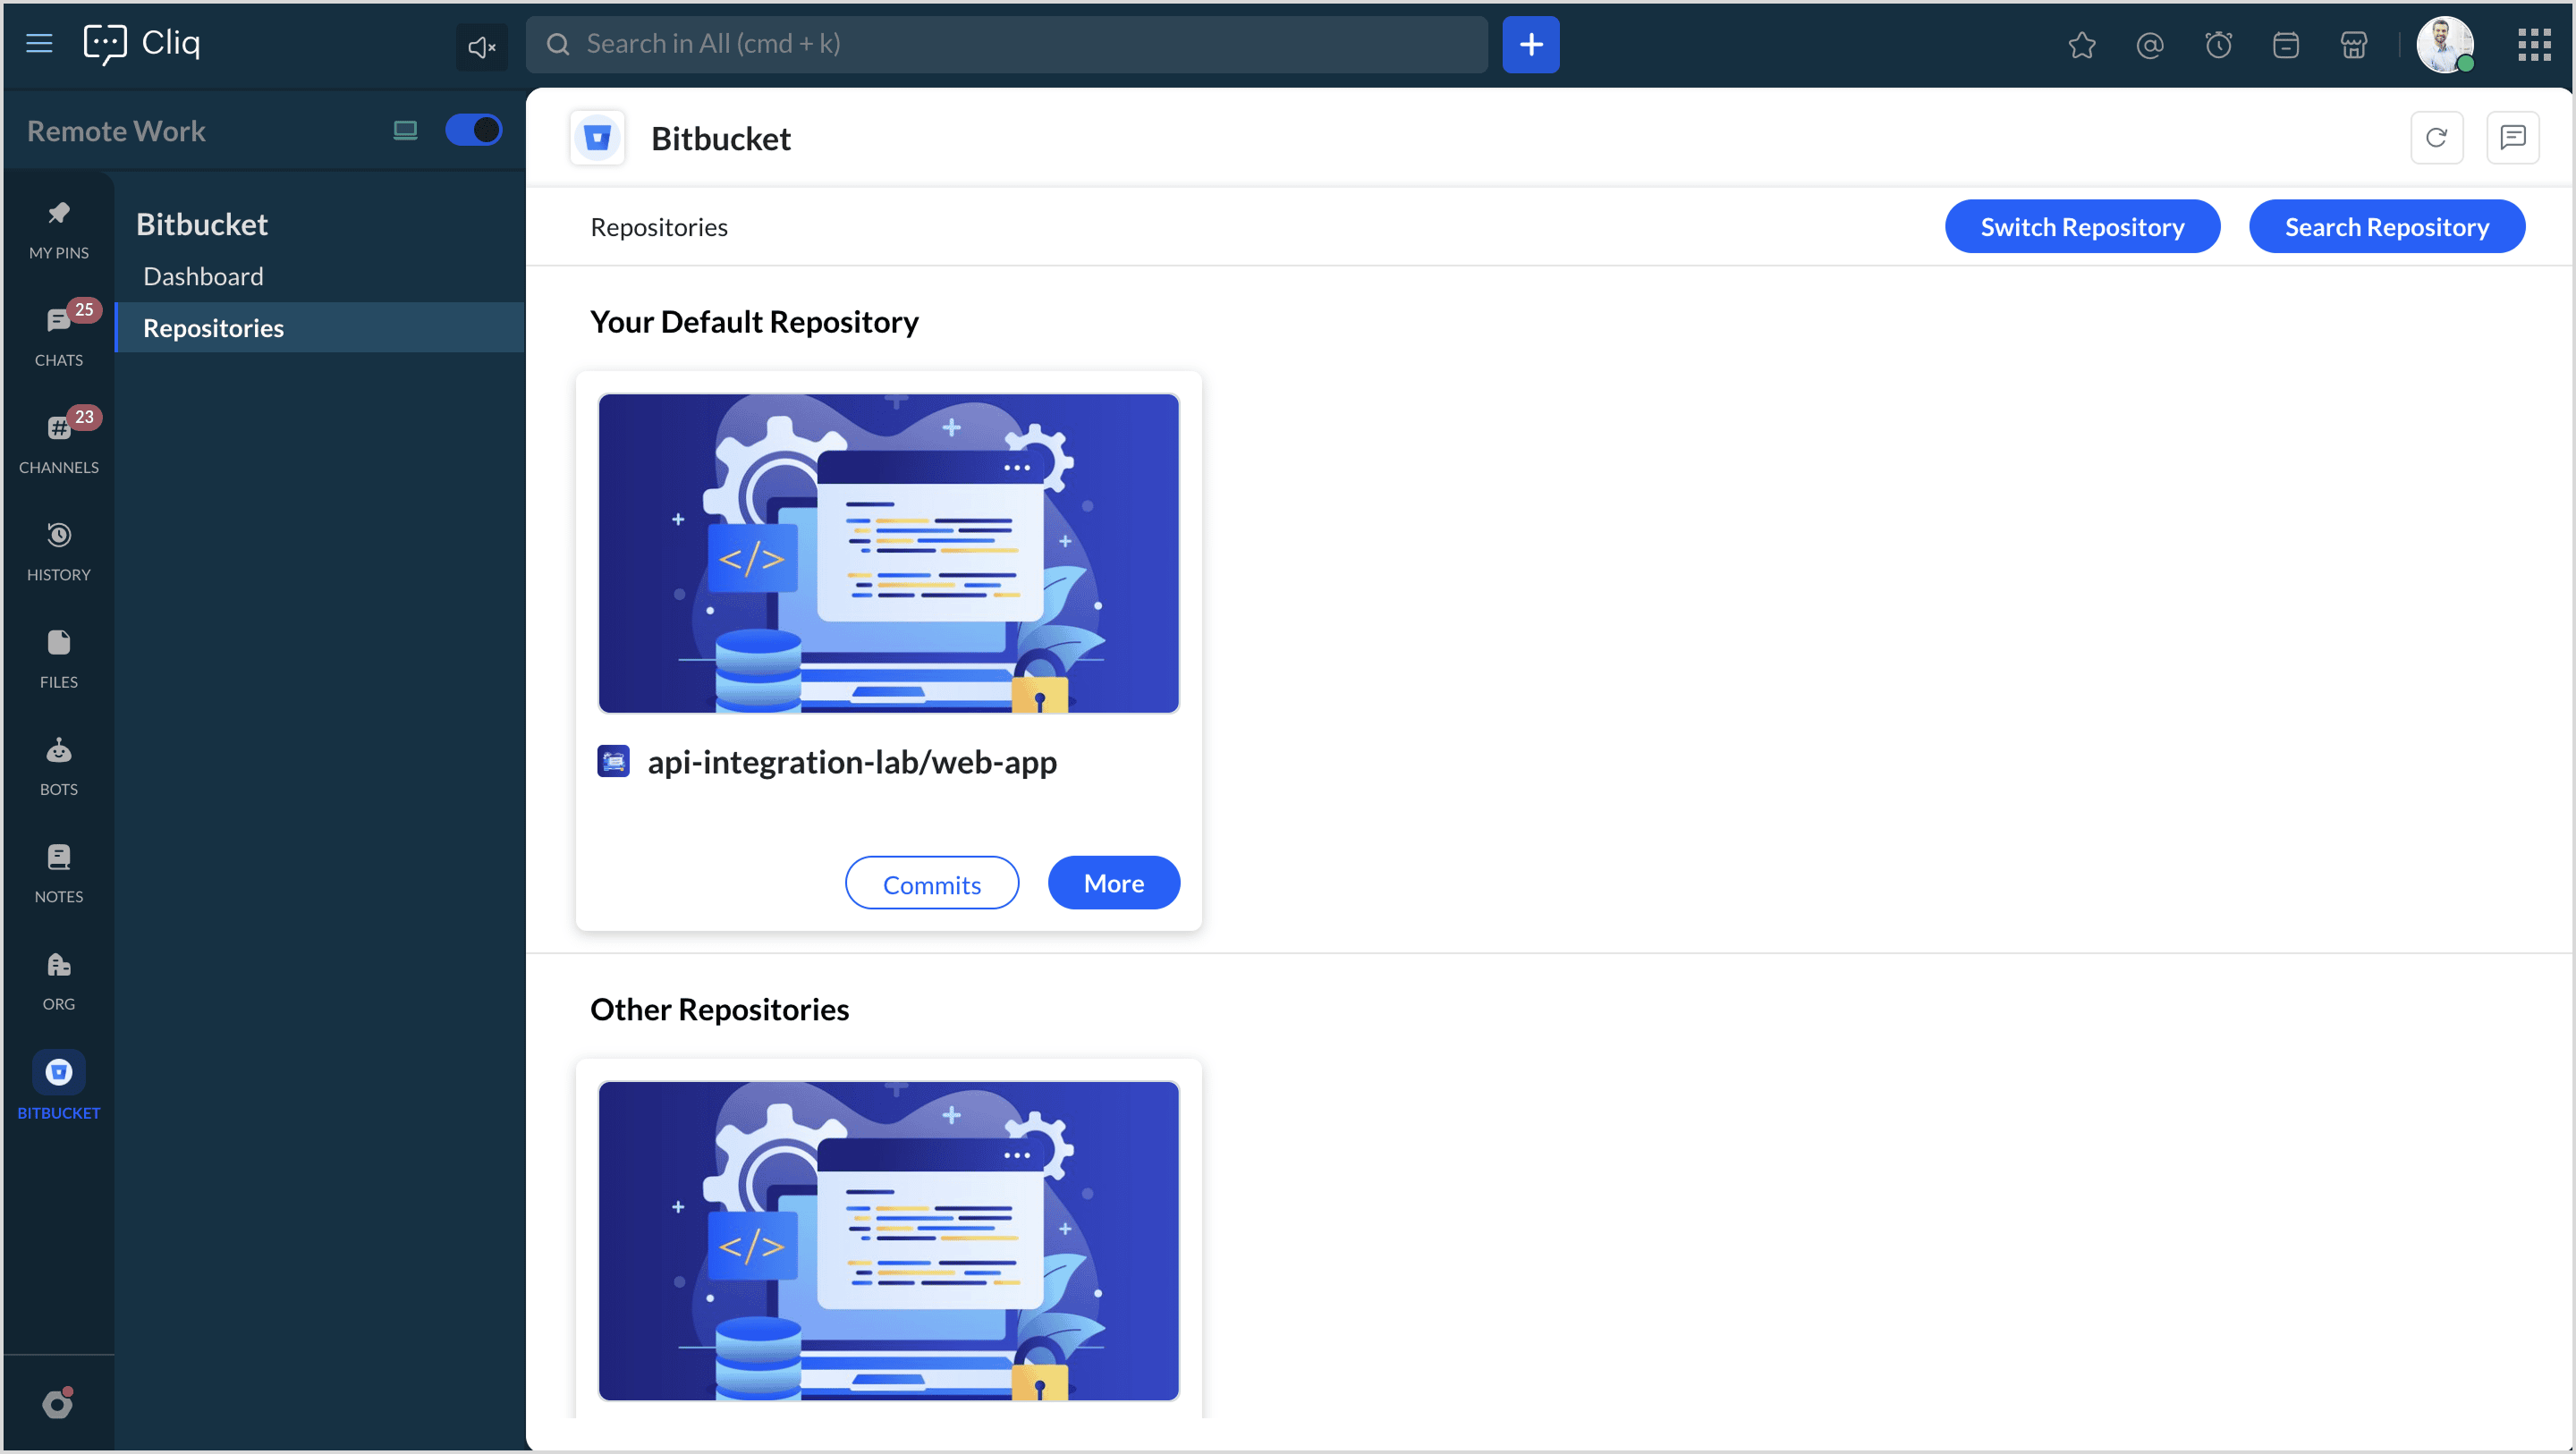Open the apps grid launcher
This screenshot has height=1454, width=2576.
pos(2533,45)
